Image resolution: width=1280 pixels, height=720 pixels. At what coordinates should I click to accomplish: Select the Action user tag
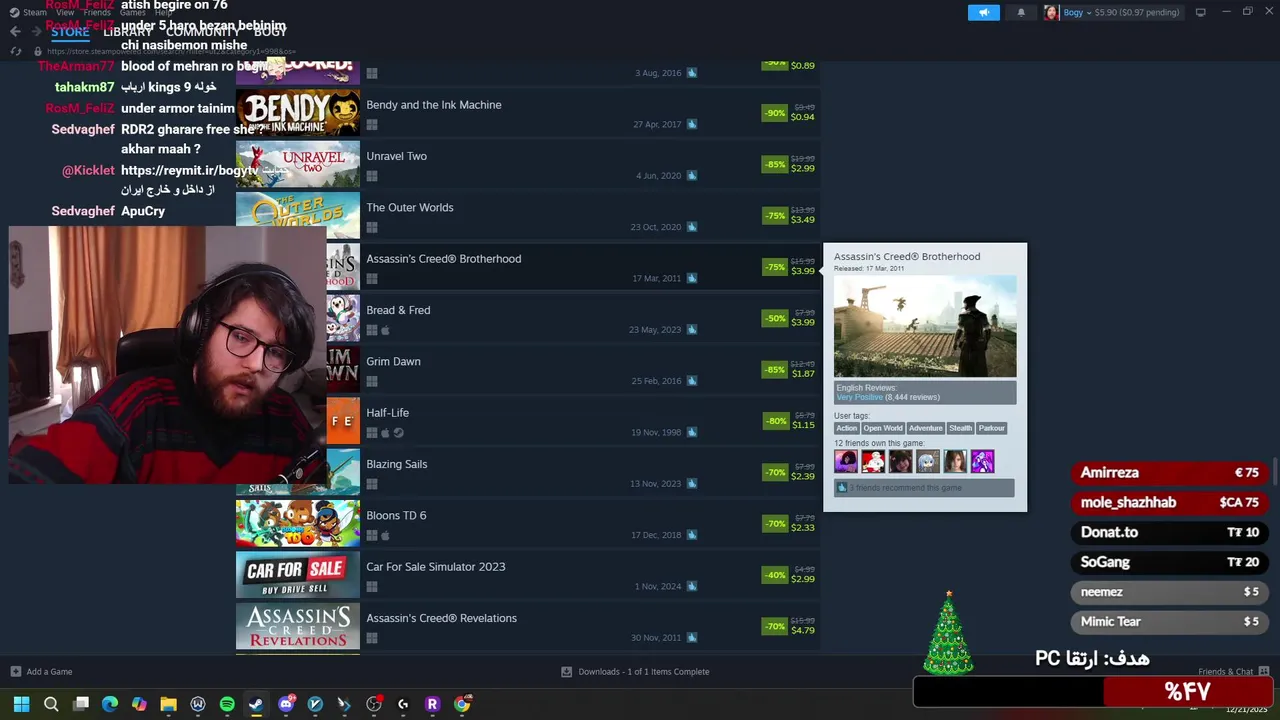coord(846,428)
